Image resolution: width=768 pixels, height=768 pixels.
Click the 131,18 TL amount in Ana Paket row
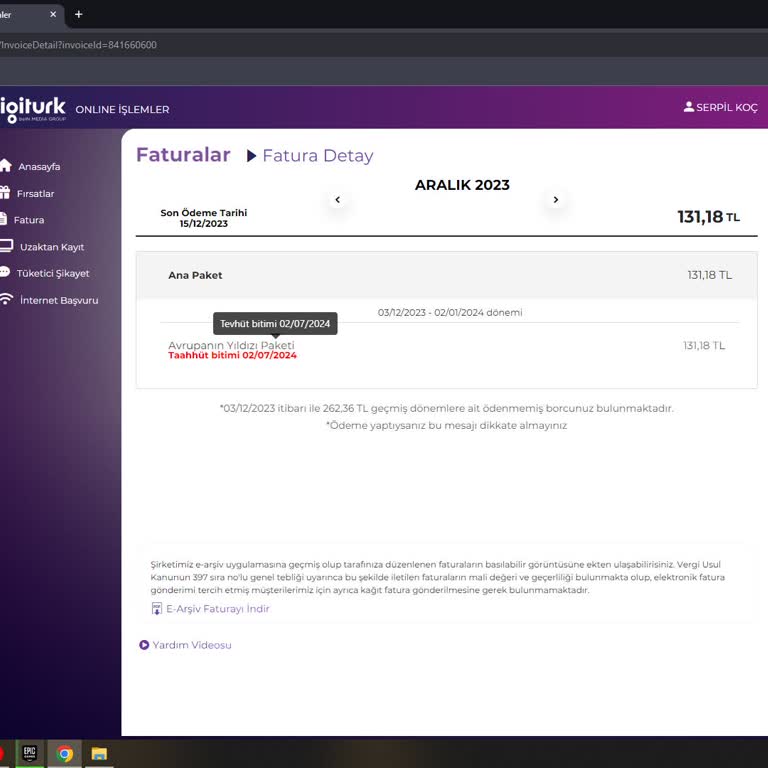click(709, 275)
